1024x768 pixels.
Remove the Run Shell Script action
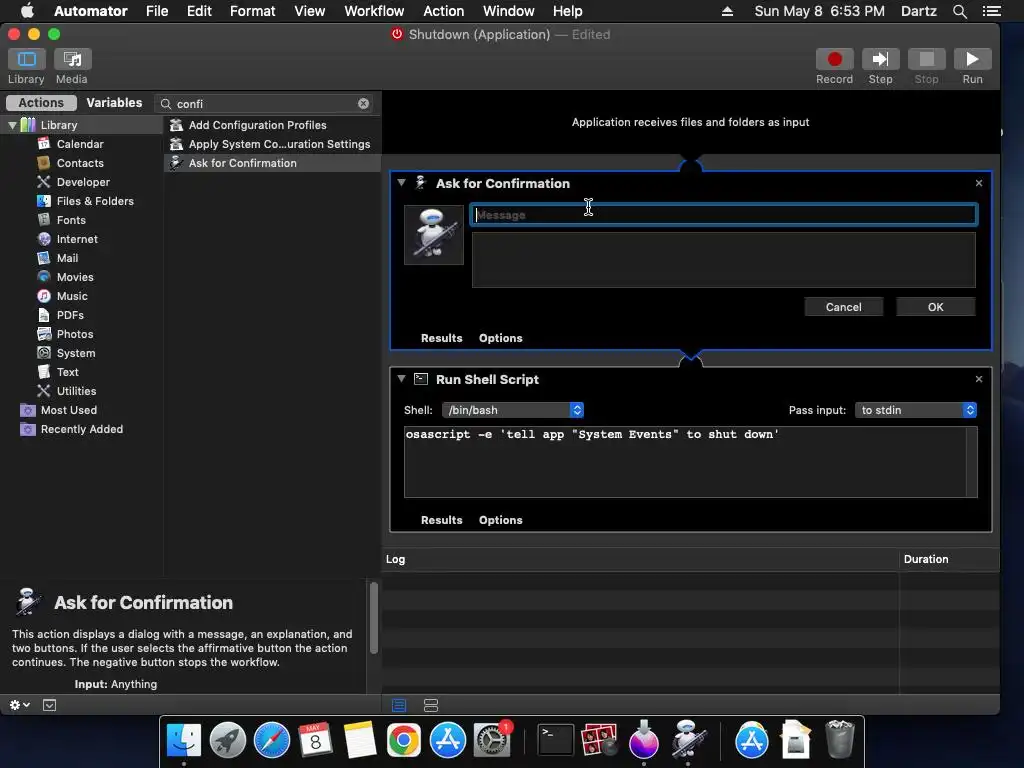(x=978, y=379)
